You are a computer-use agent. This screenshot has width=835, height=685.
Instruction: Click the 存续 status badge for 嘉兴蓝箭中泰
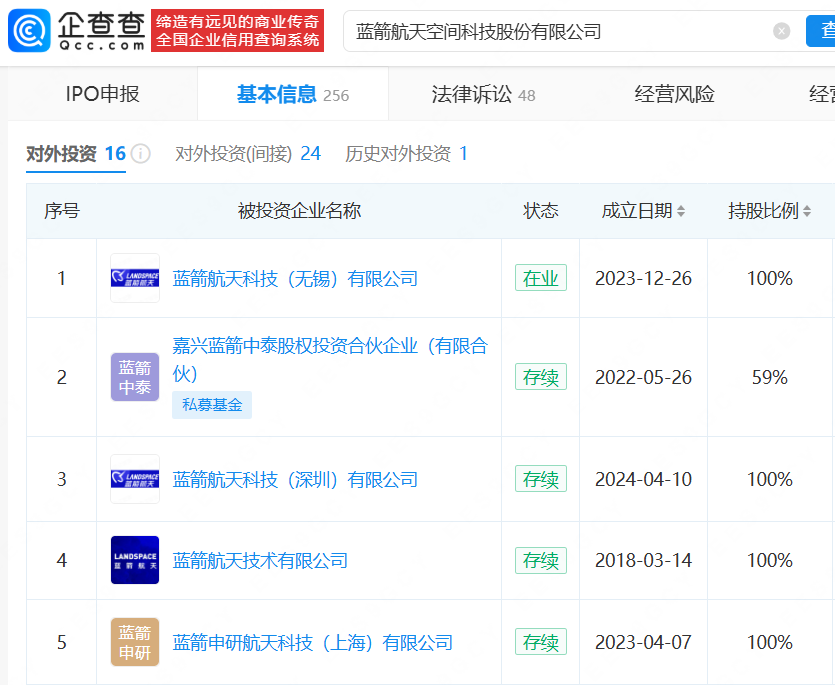click(x=541, y=377)
